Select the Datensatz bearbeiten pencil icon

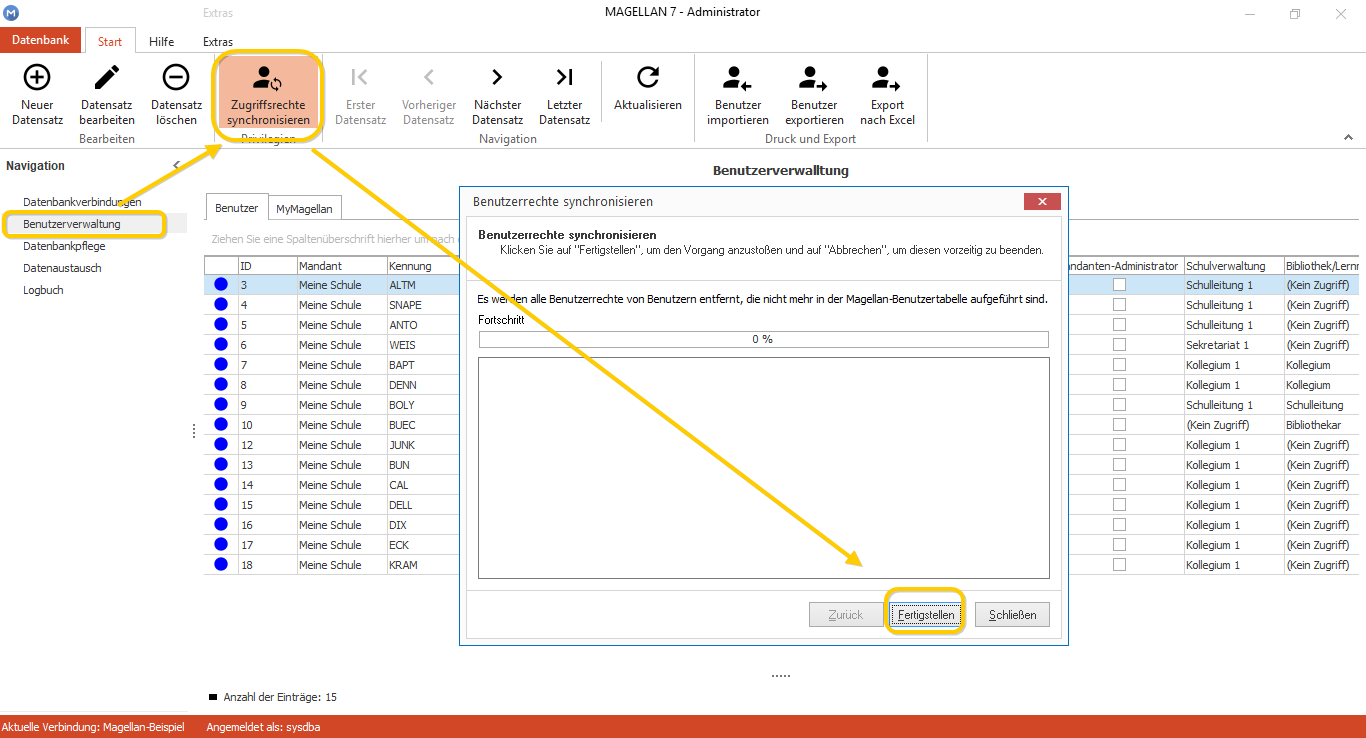point(107,77)
